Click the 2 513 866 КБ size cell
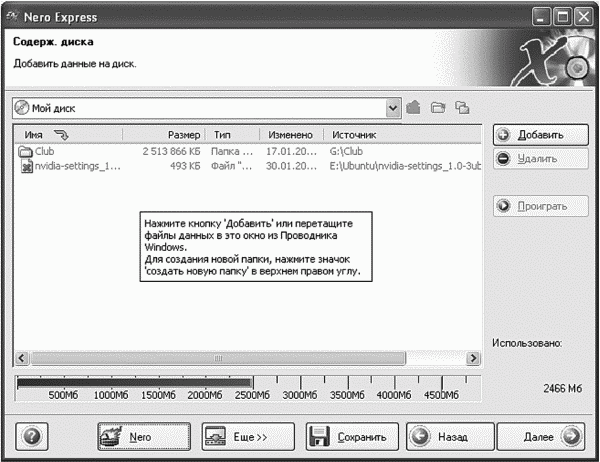Image resolution: width=600 pixels, height=462 pixels. tap(171, 151)
